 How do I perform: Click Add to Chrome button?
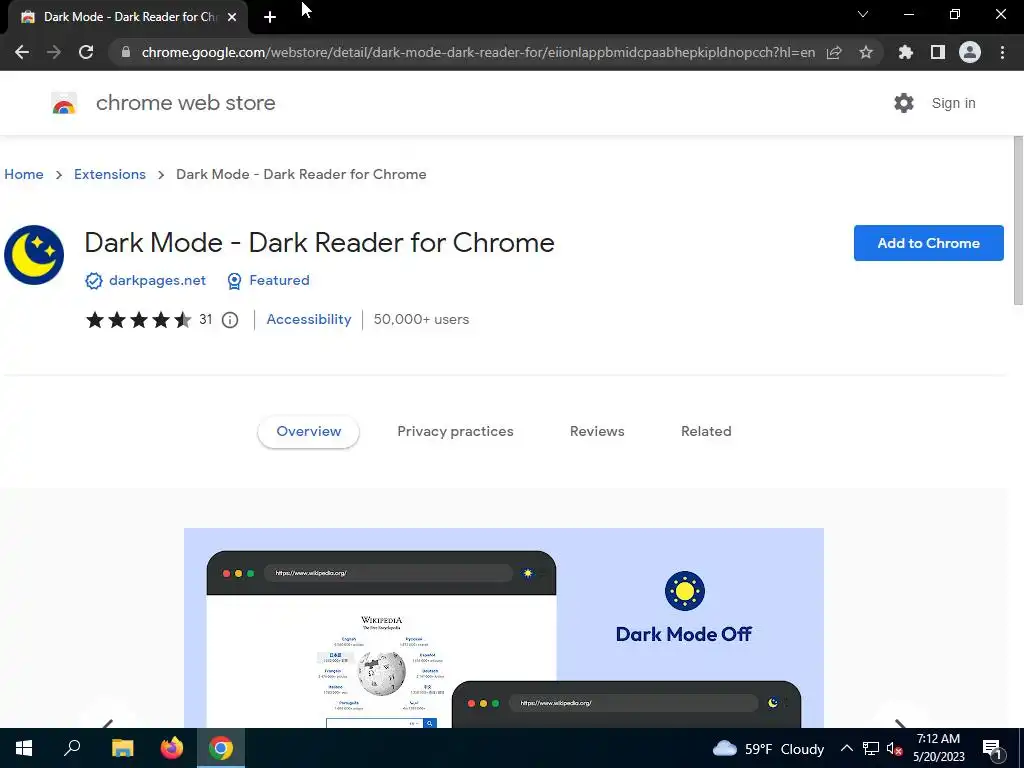(x=928, y=243)
